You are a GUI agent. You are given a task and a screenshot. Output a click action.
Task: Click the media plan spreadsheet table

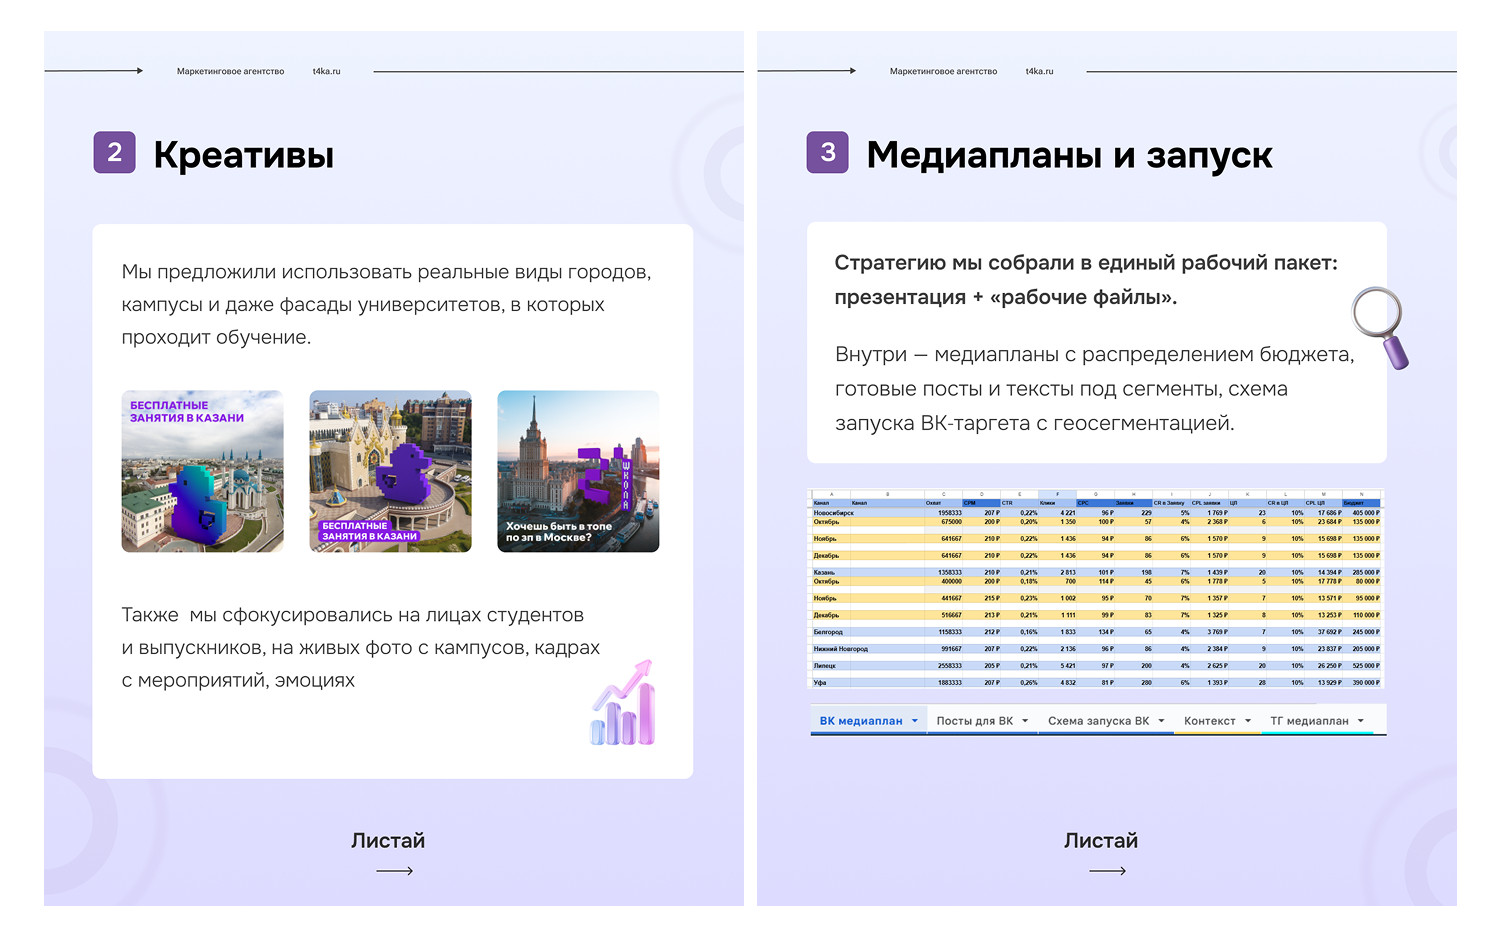point(1096,589)
